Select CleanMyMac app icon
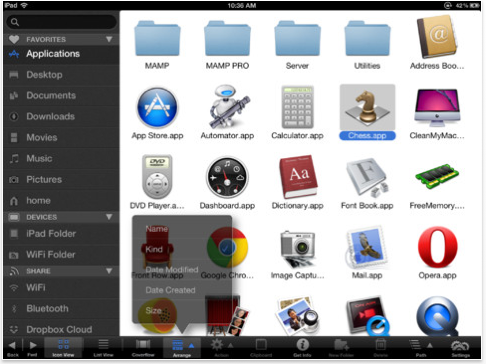The height and width of the screenshot is (364, 486). pos(437,107)
